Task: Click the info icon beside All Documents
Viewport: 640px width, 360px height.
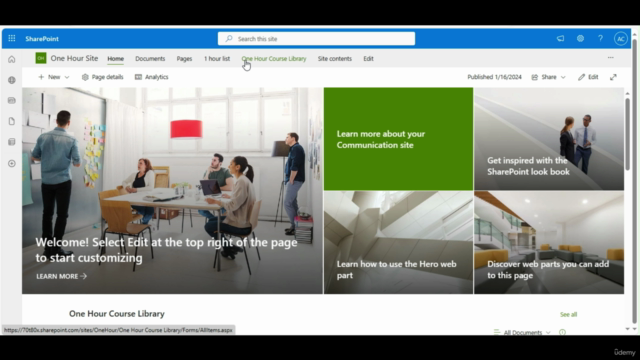Action: [562, 332]
